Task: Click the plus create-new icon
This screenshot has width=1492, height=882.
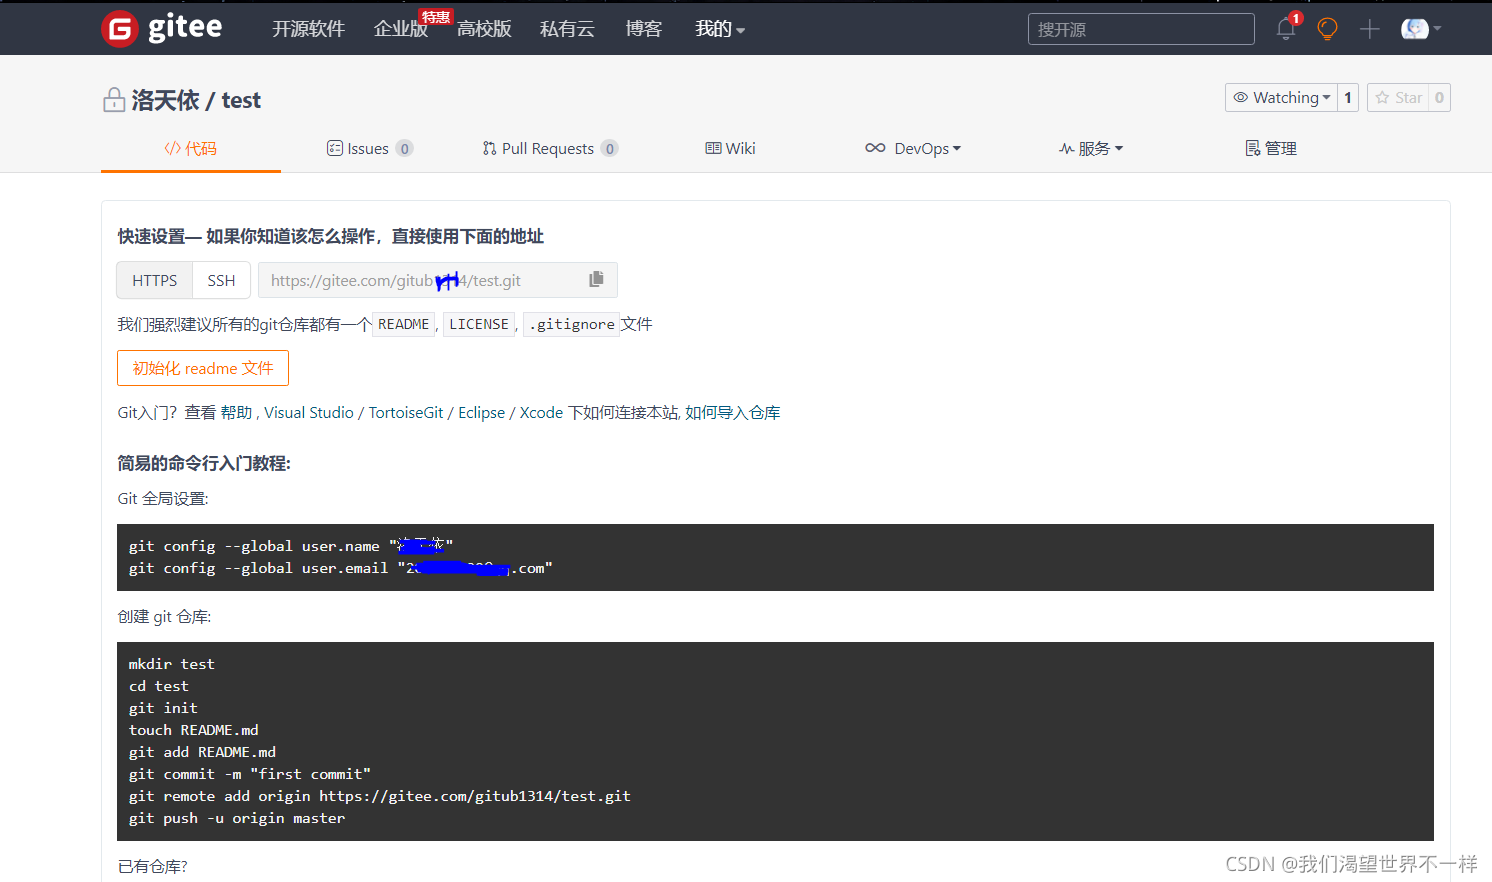Action: [x=1369, y=29]
